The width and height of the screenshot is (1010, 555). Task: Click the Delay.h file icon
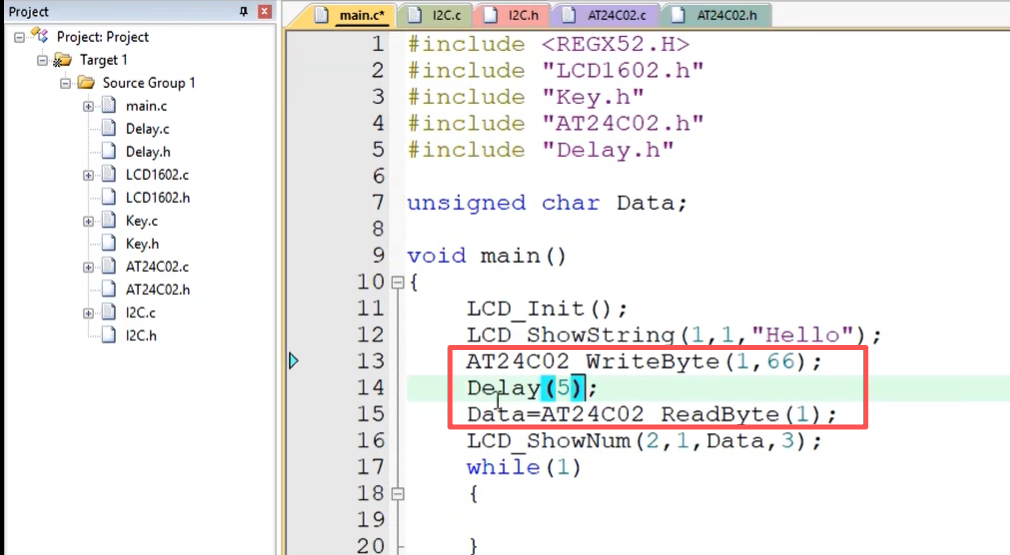pos(109,151)
